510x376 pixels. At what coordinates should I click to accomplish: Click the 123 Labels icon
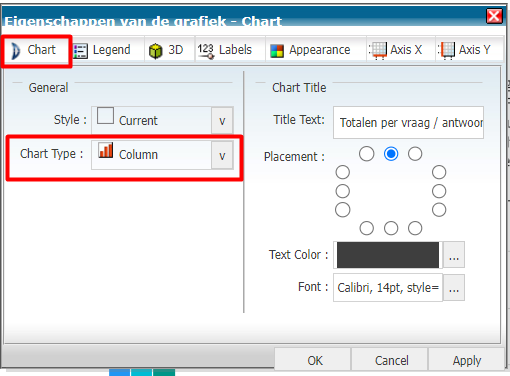[x=205, y=51]
